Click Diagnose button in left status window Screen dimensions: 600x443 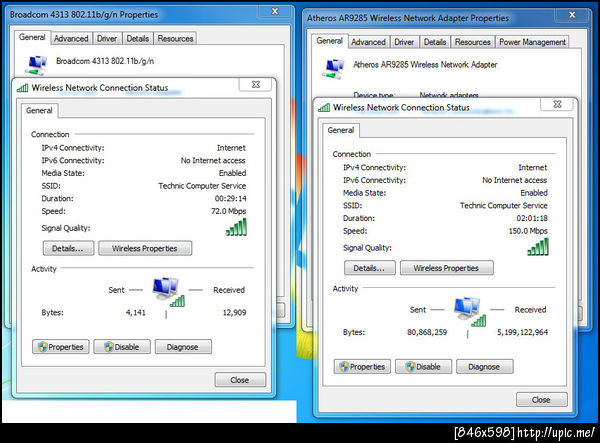(183, 347)
